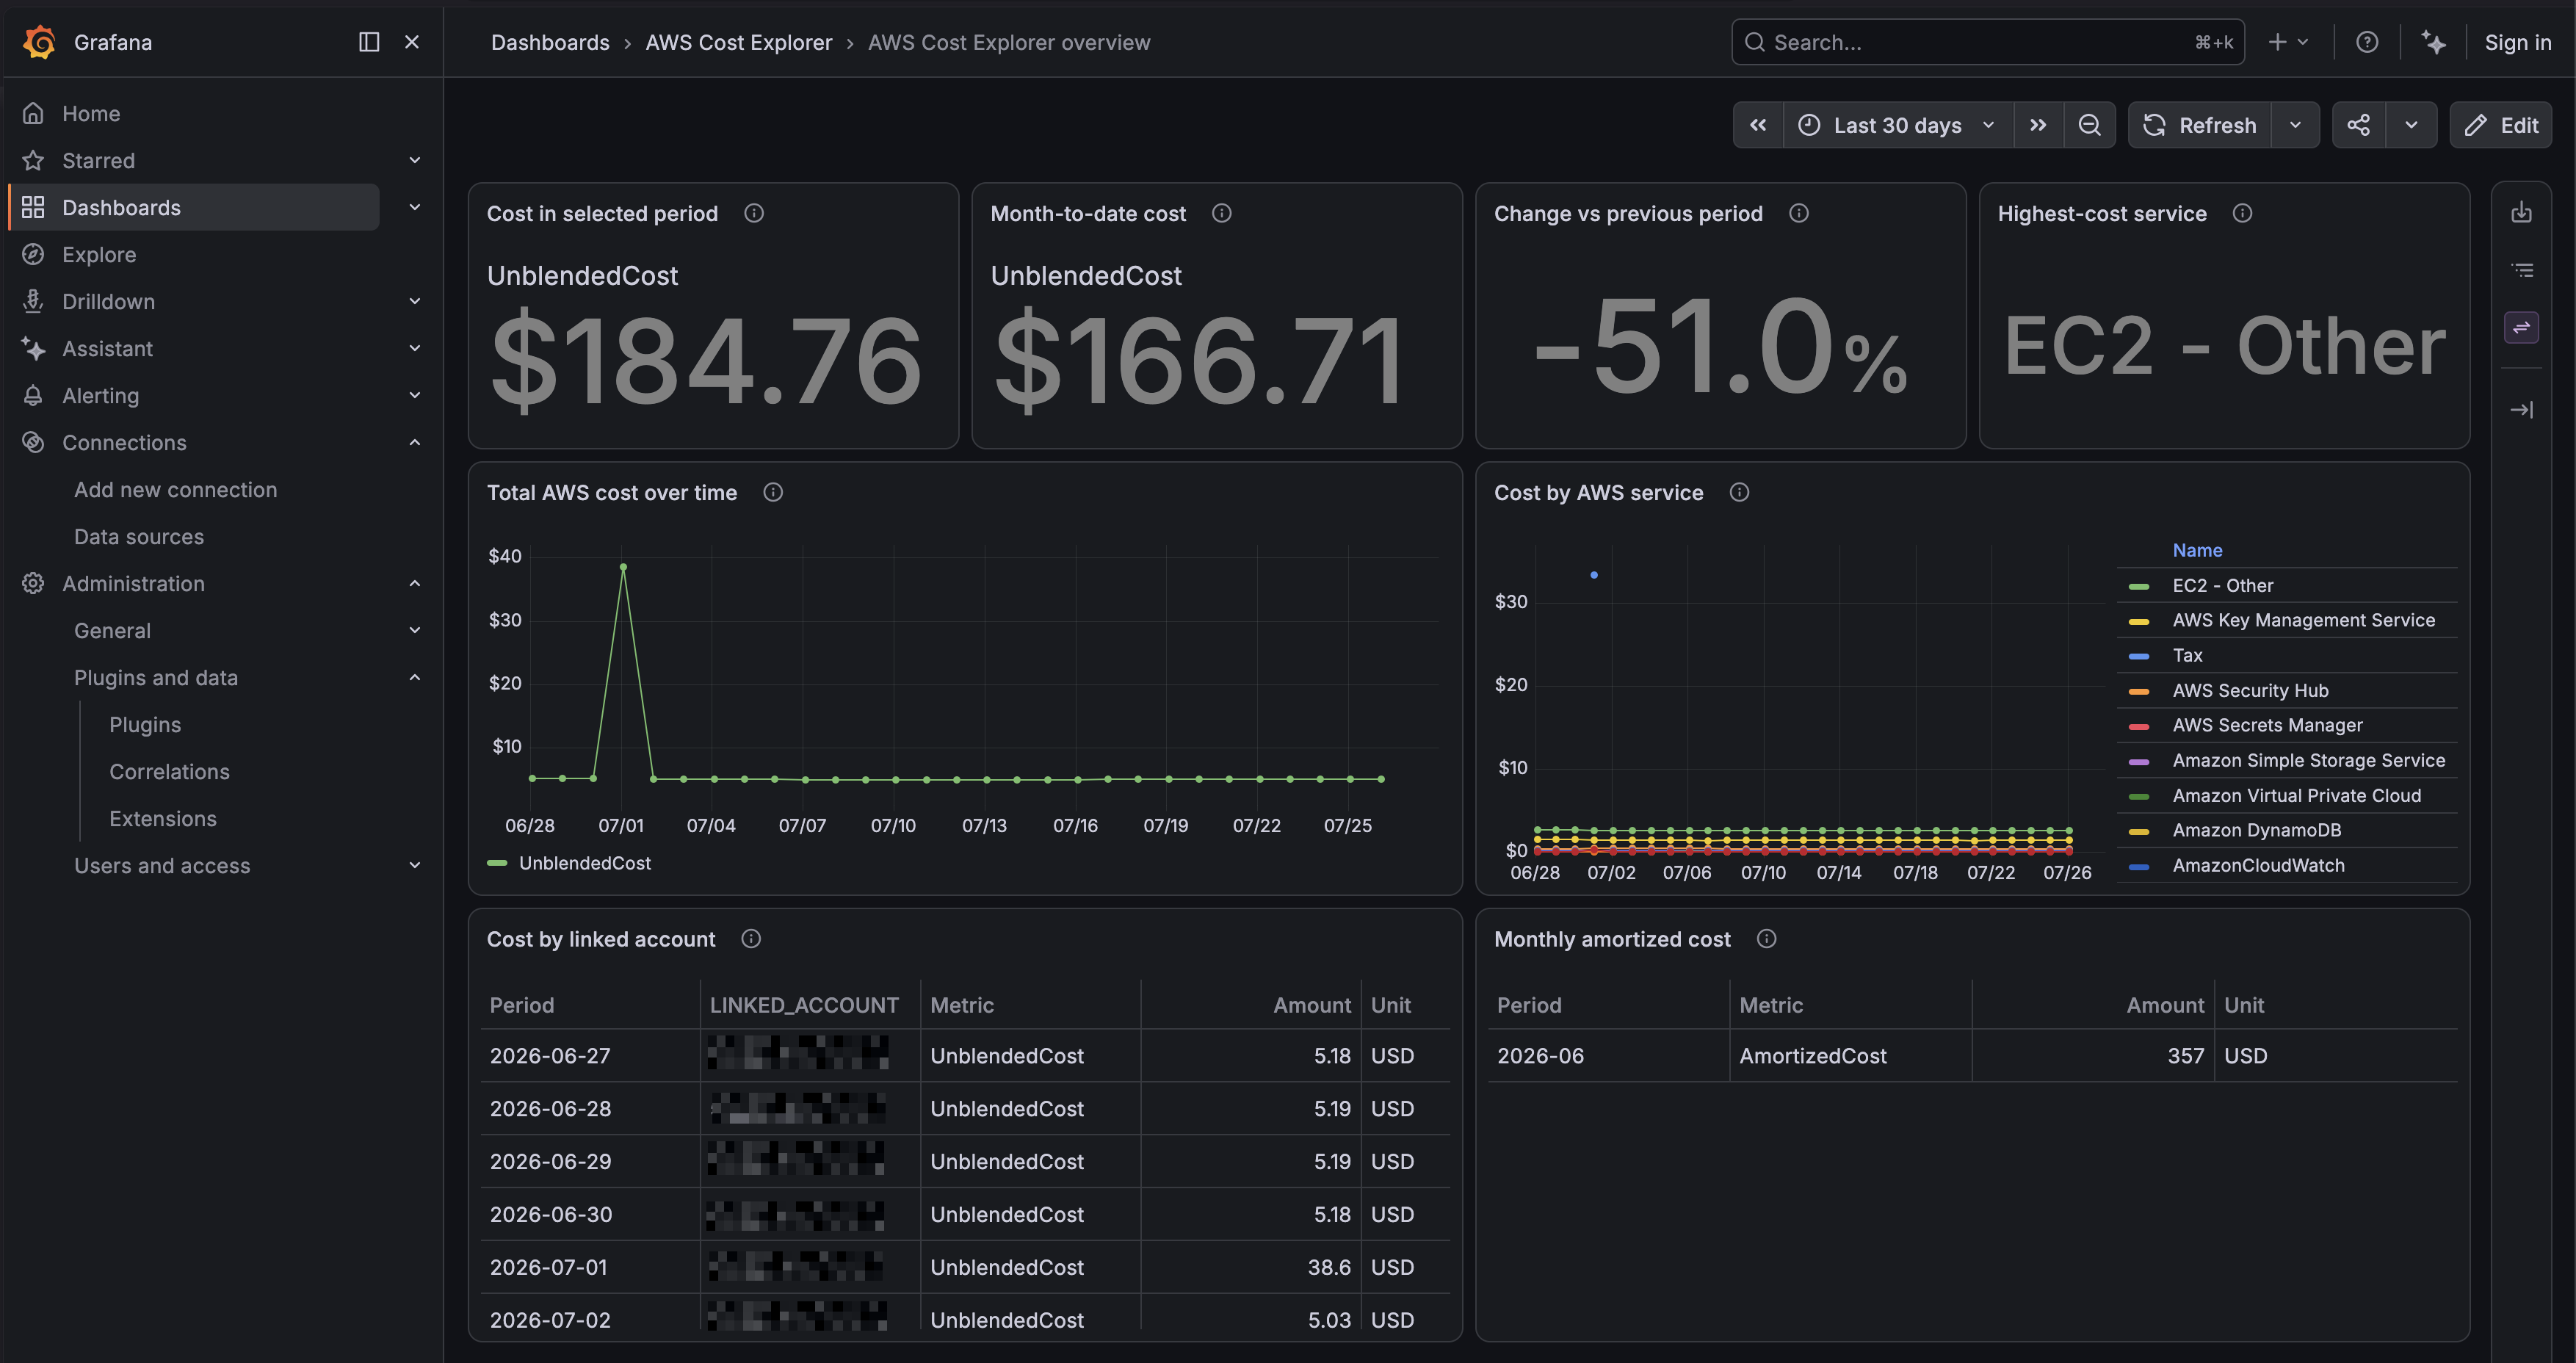The image size is (2576, 1363).
Task: Go to Dashboards breadcrumb
Action: pyautogui.click(x=550, y=43)
